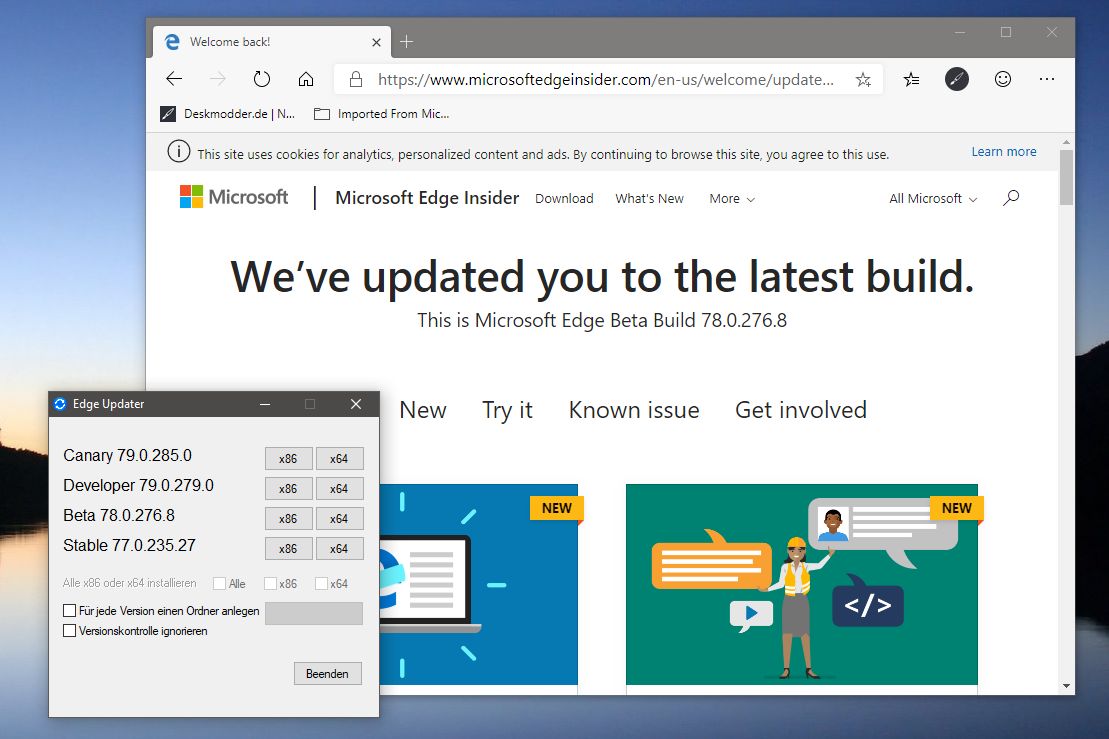Download Developer x86 build
The height and width of the screenshot is (739, 1109).
(x=288, y=489)
